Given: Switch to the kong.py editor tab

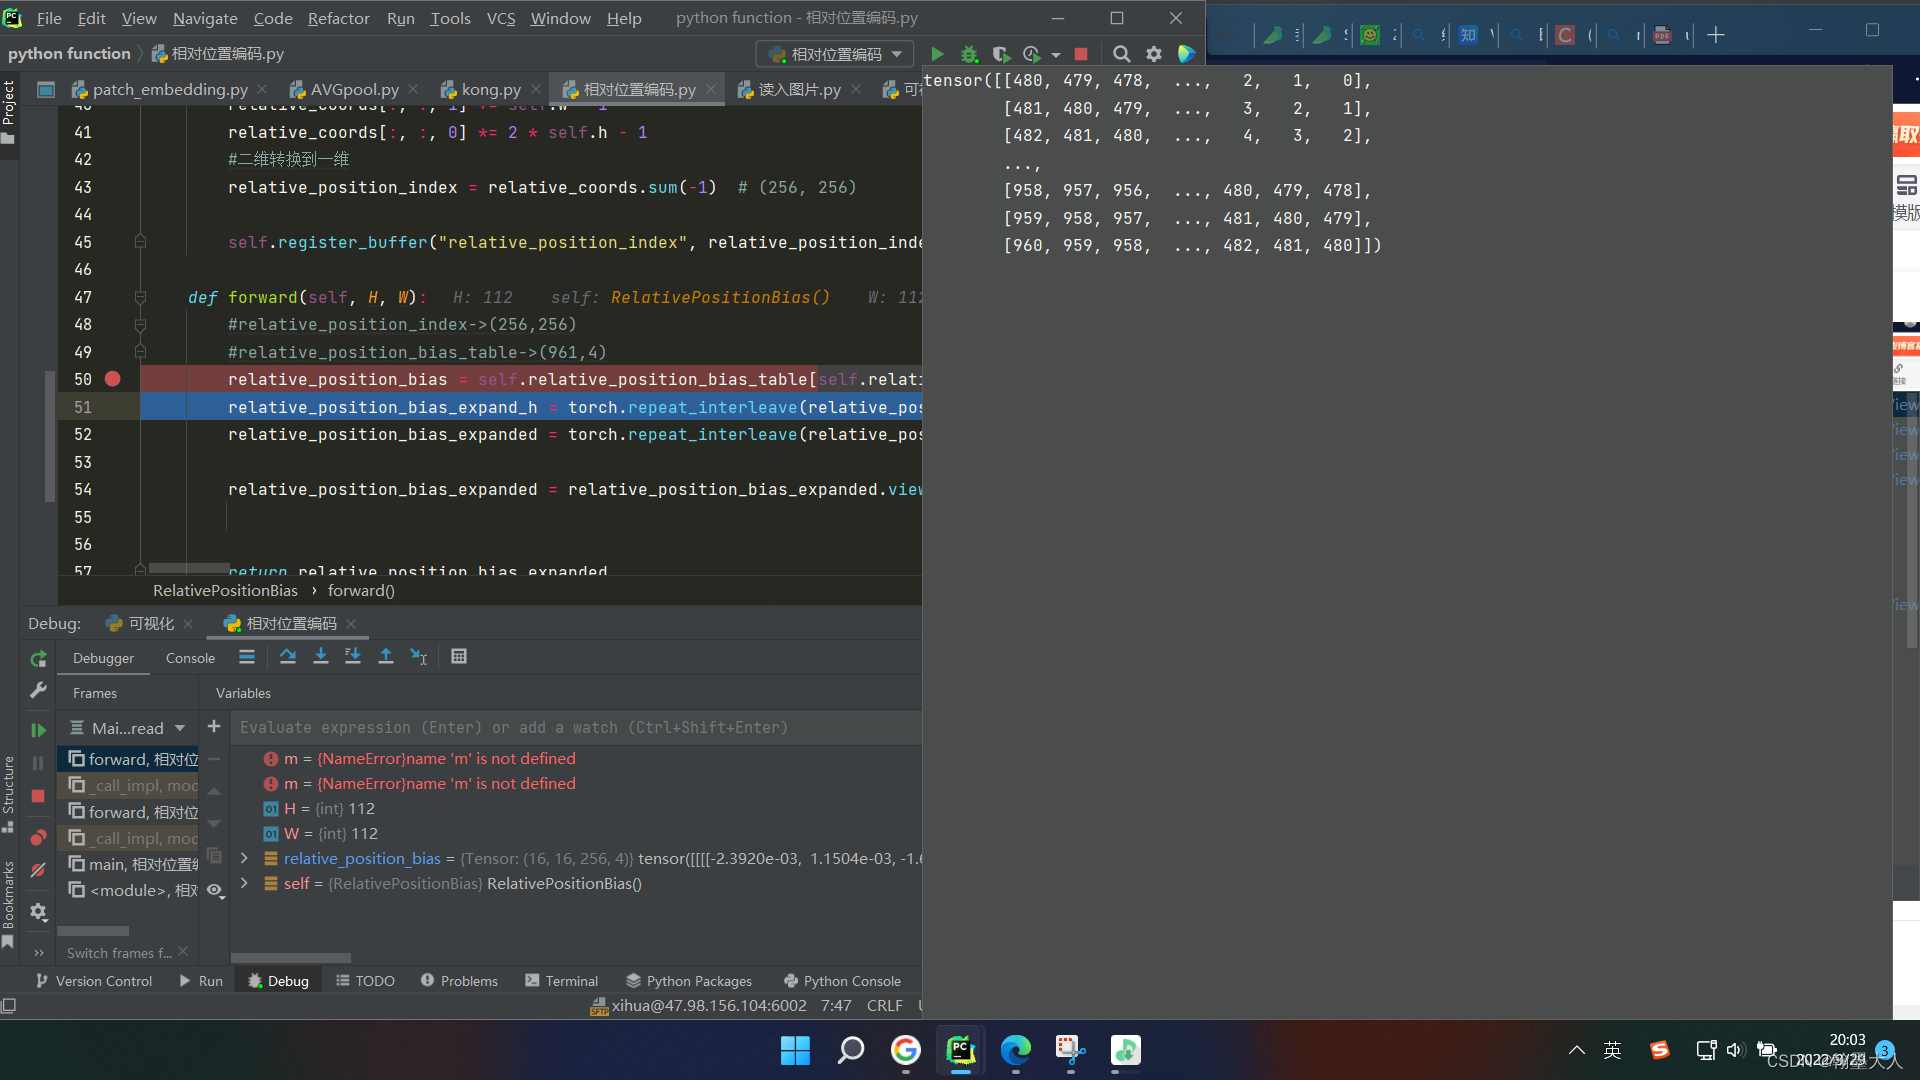Looking at the screenshot, I should (490, 90).
